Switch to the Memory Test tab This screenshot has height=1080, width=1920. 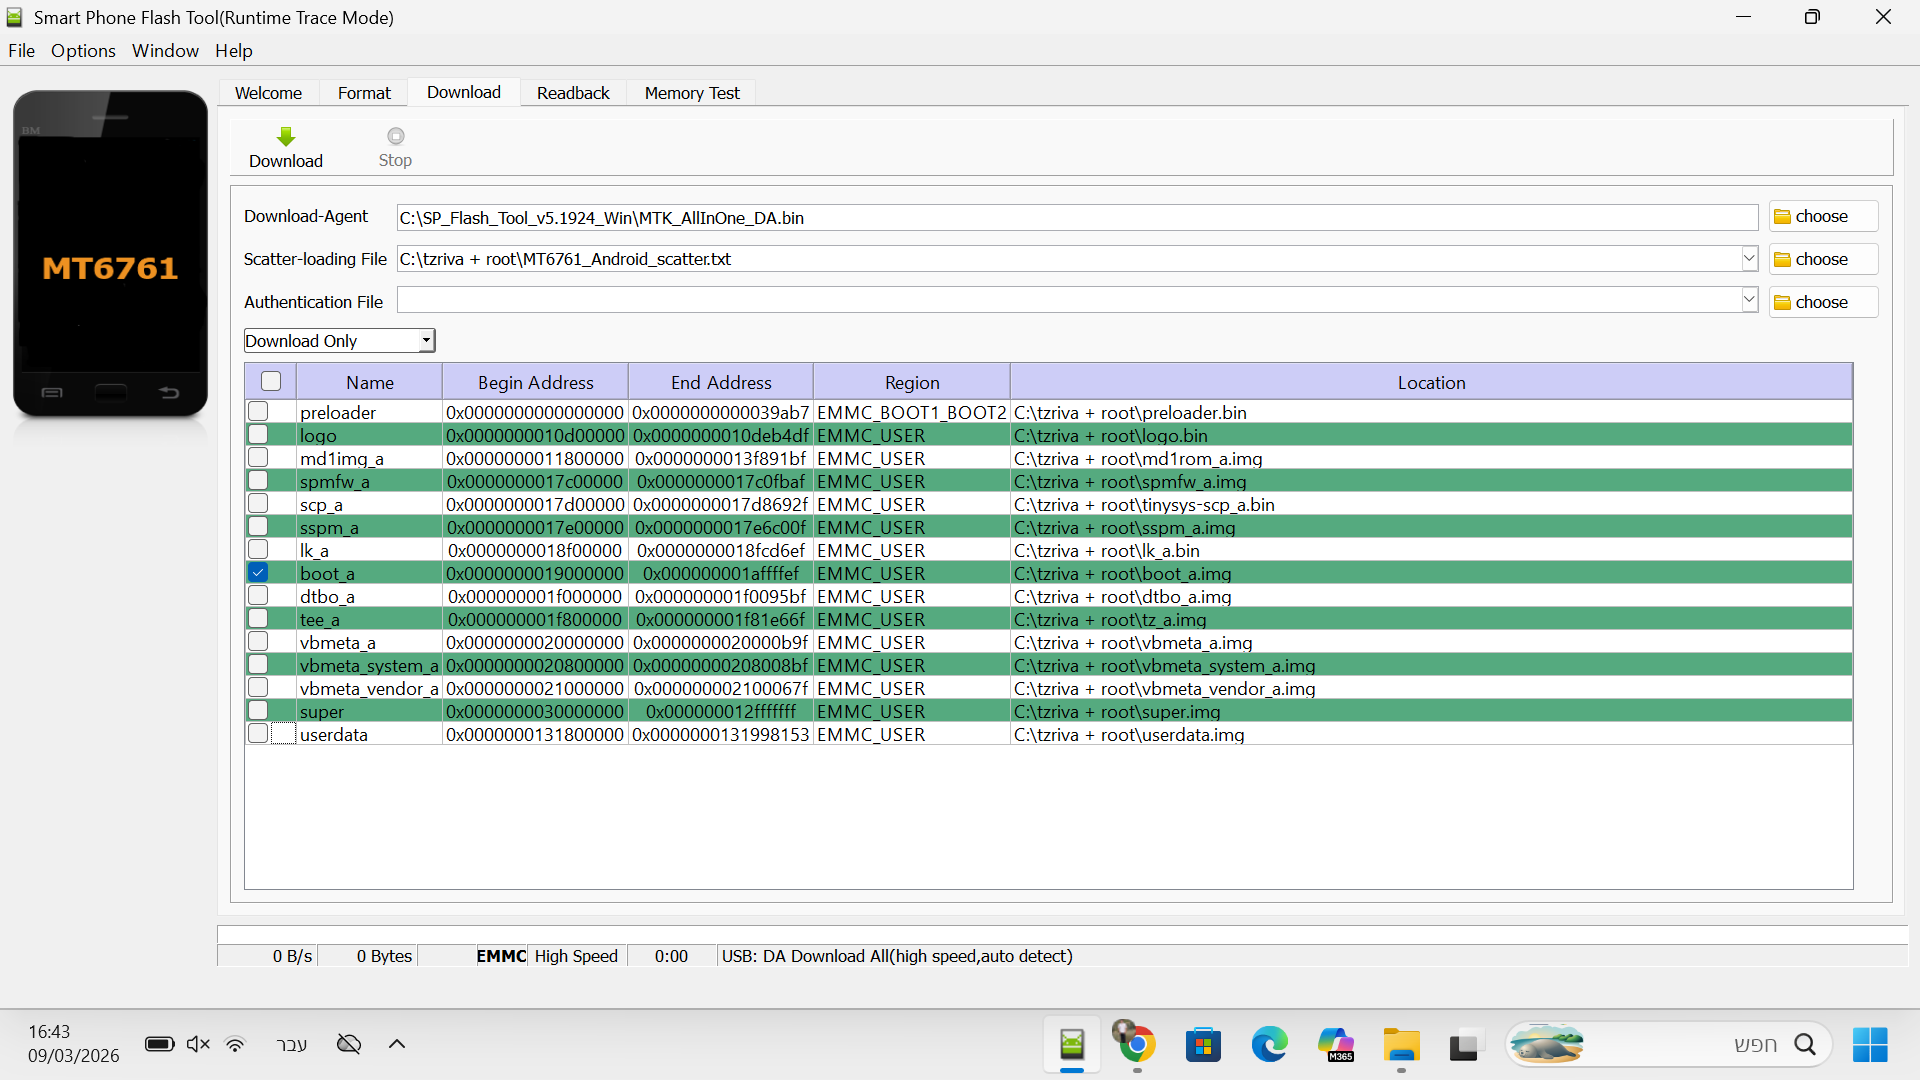click(x=691, y=93)
